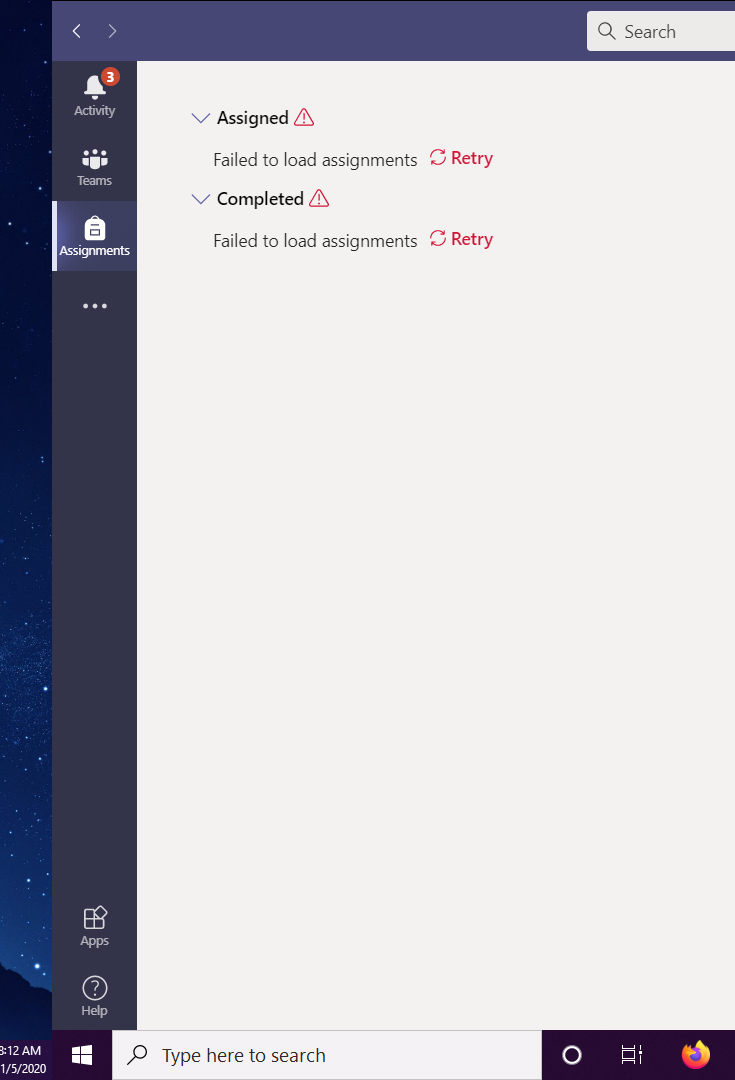Go forward with the right arrow
Screen dimensions: 735x1080
click(x=112, y=31)
